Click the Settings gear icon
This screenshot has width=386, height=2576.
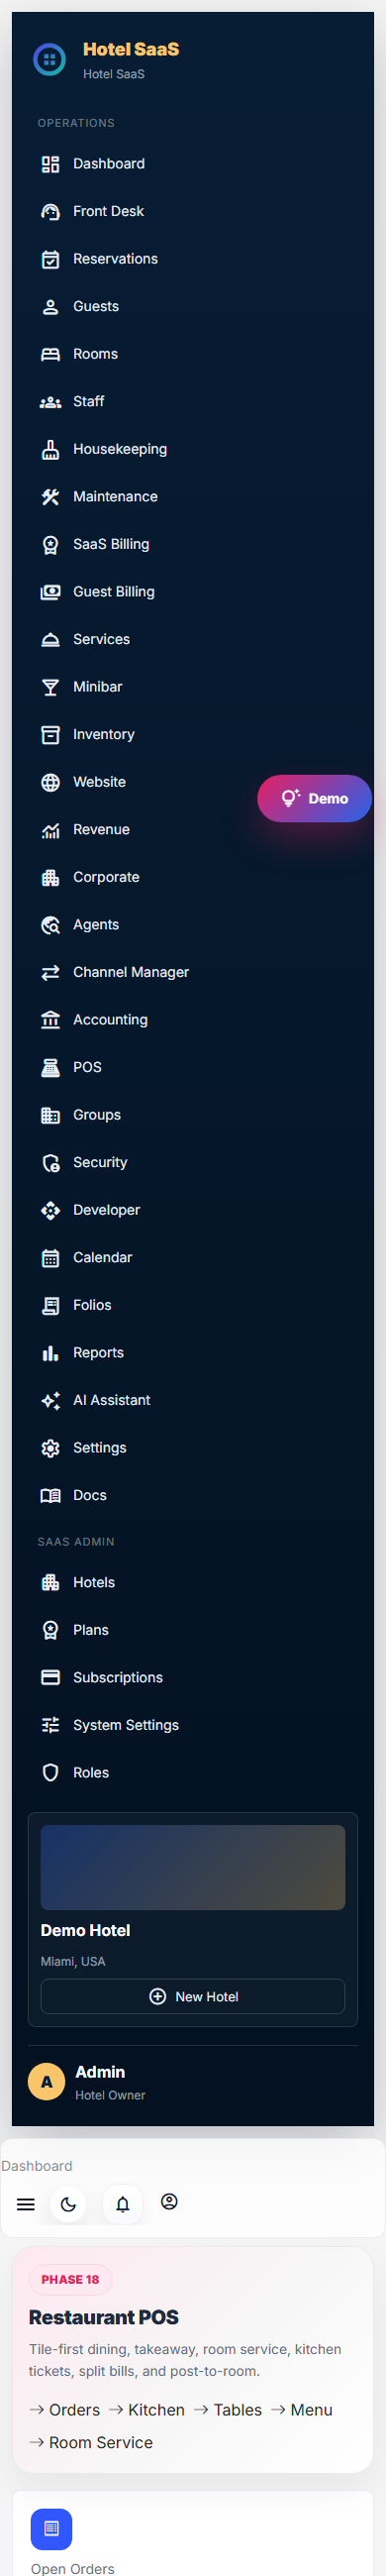coord(50,1447)
